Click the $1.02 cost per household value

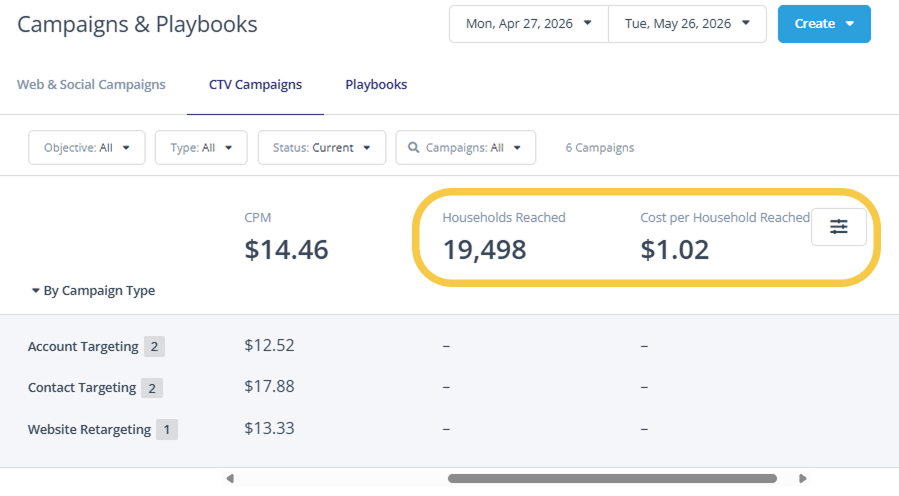click(675, 249)
